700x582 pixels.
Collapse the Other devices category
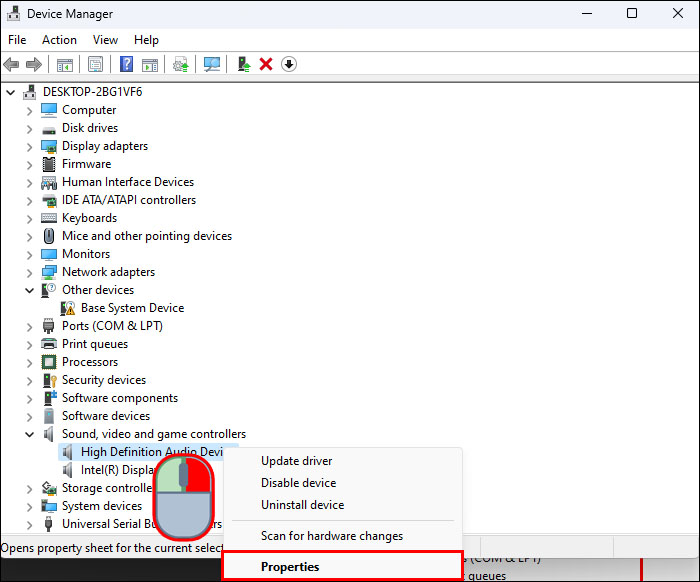[29, 291]
